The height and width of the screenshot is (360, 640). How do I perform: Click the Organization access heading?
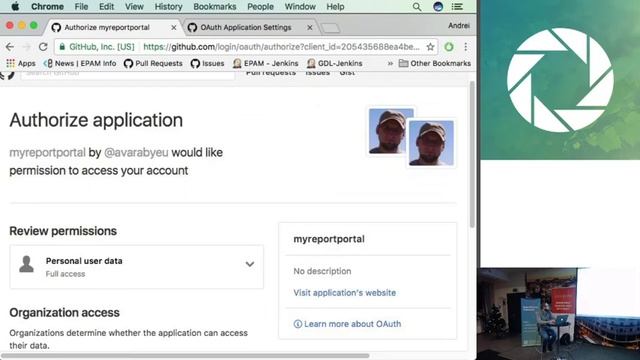coord(64,313)
